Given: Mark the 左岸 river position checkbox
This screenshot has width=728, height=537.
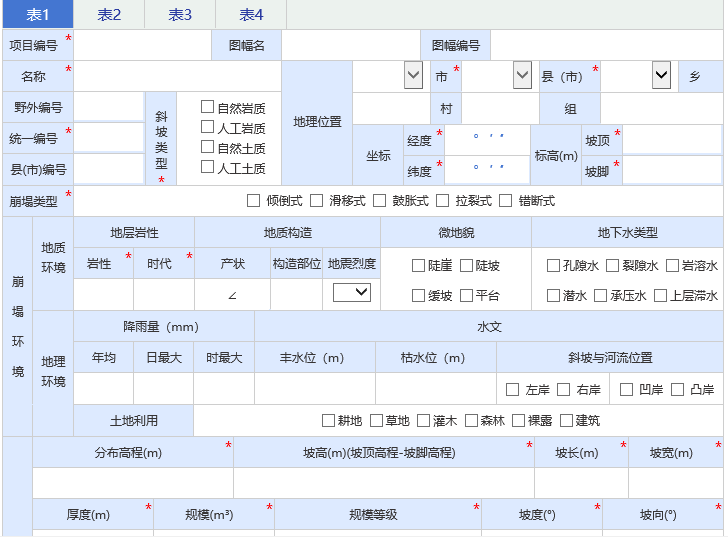Looking at the screenshot, I should coord(512,389).
